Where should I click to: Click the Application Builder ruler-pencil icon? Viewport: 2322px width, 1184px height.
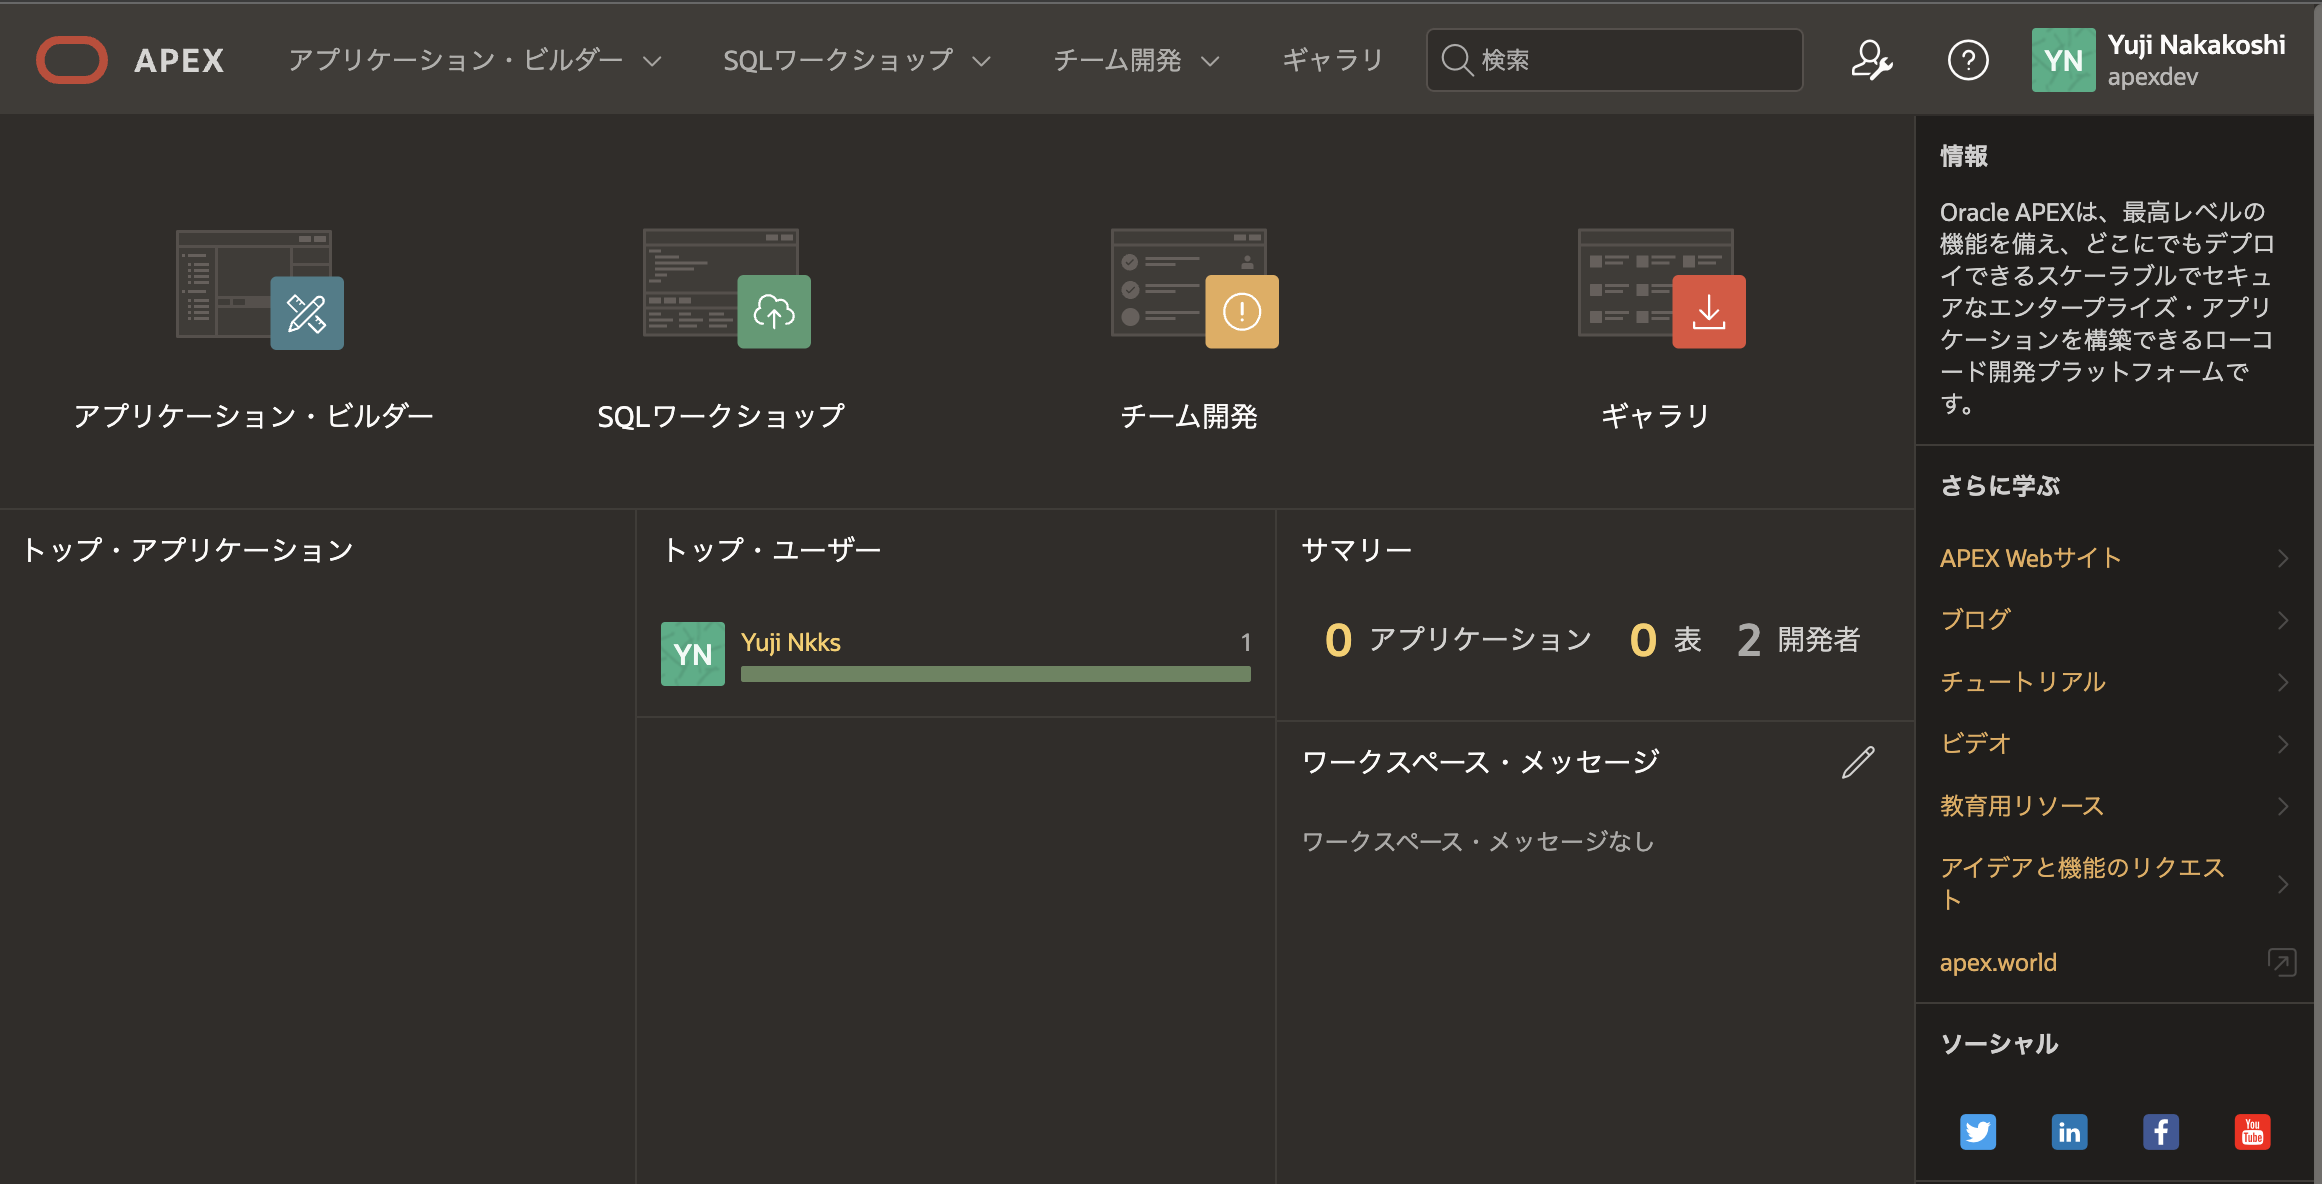tap(307, 313)
